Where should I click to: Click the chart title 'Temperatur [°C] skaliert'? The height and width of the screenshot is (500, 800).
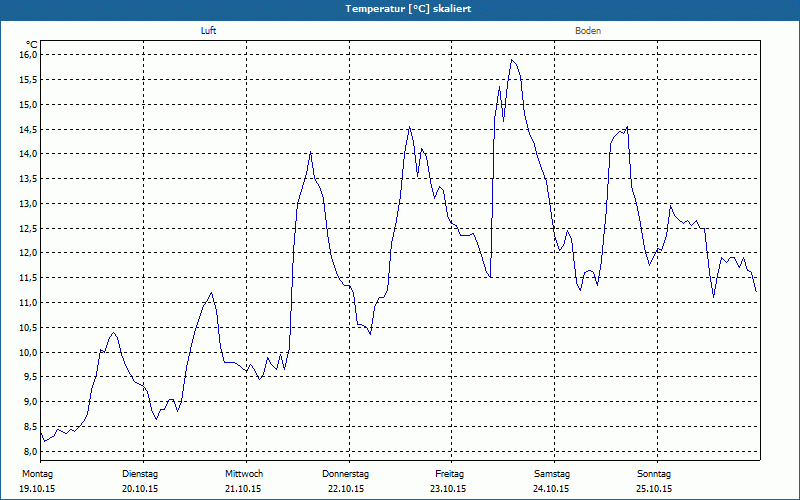[x=408, y=9]
